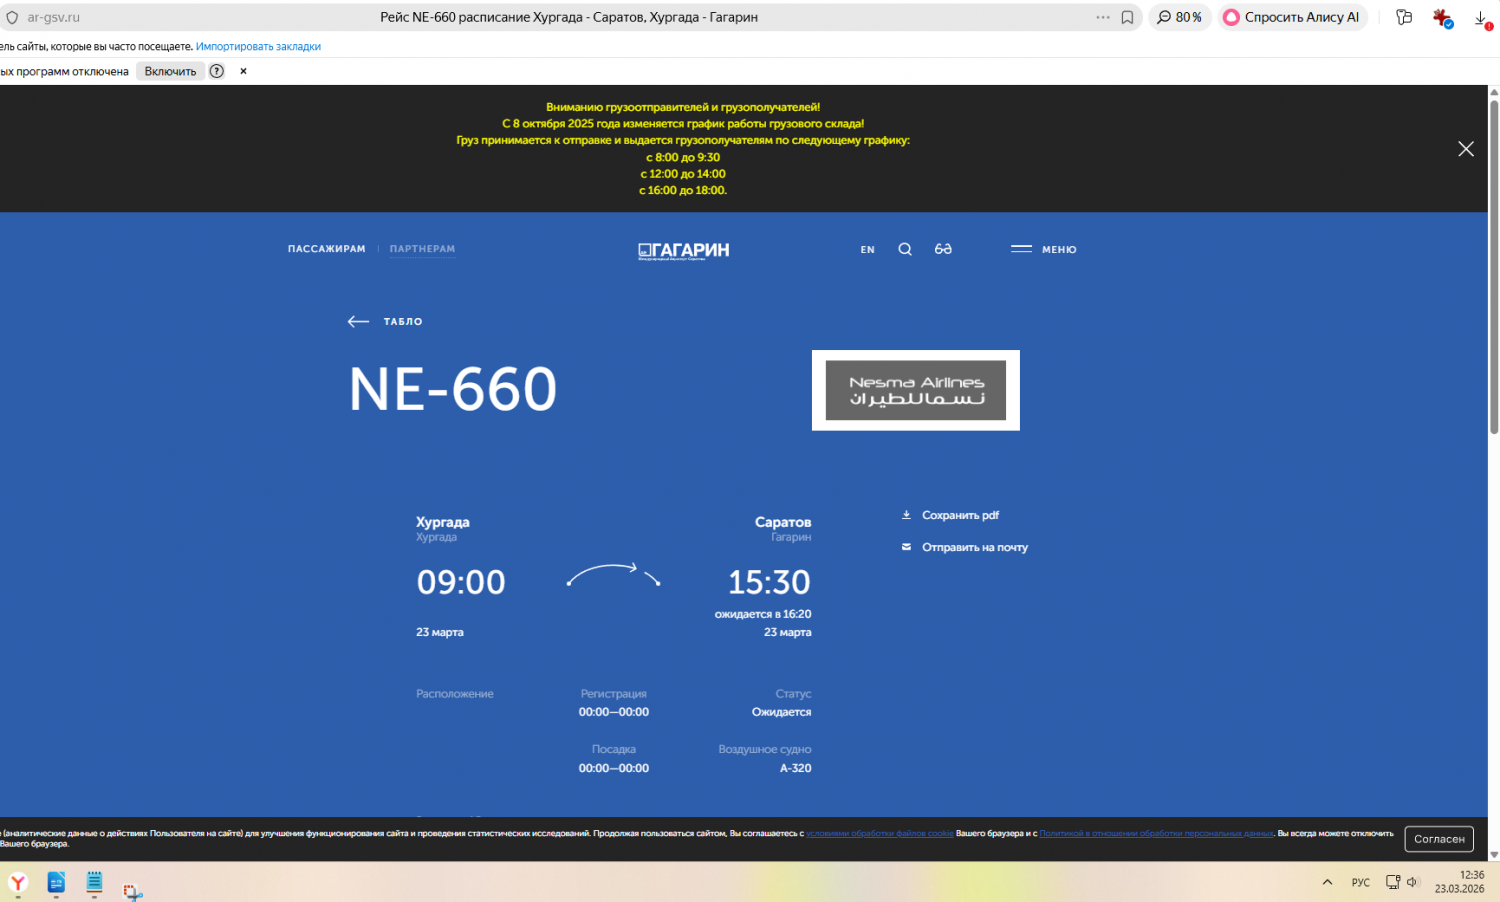Image resolution: width=1500 pixels, height=902 pixels.
Task: Bookmark this page with bookmark icon
Action: click(x=1127, y=17)
